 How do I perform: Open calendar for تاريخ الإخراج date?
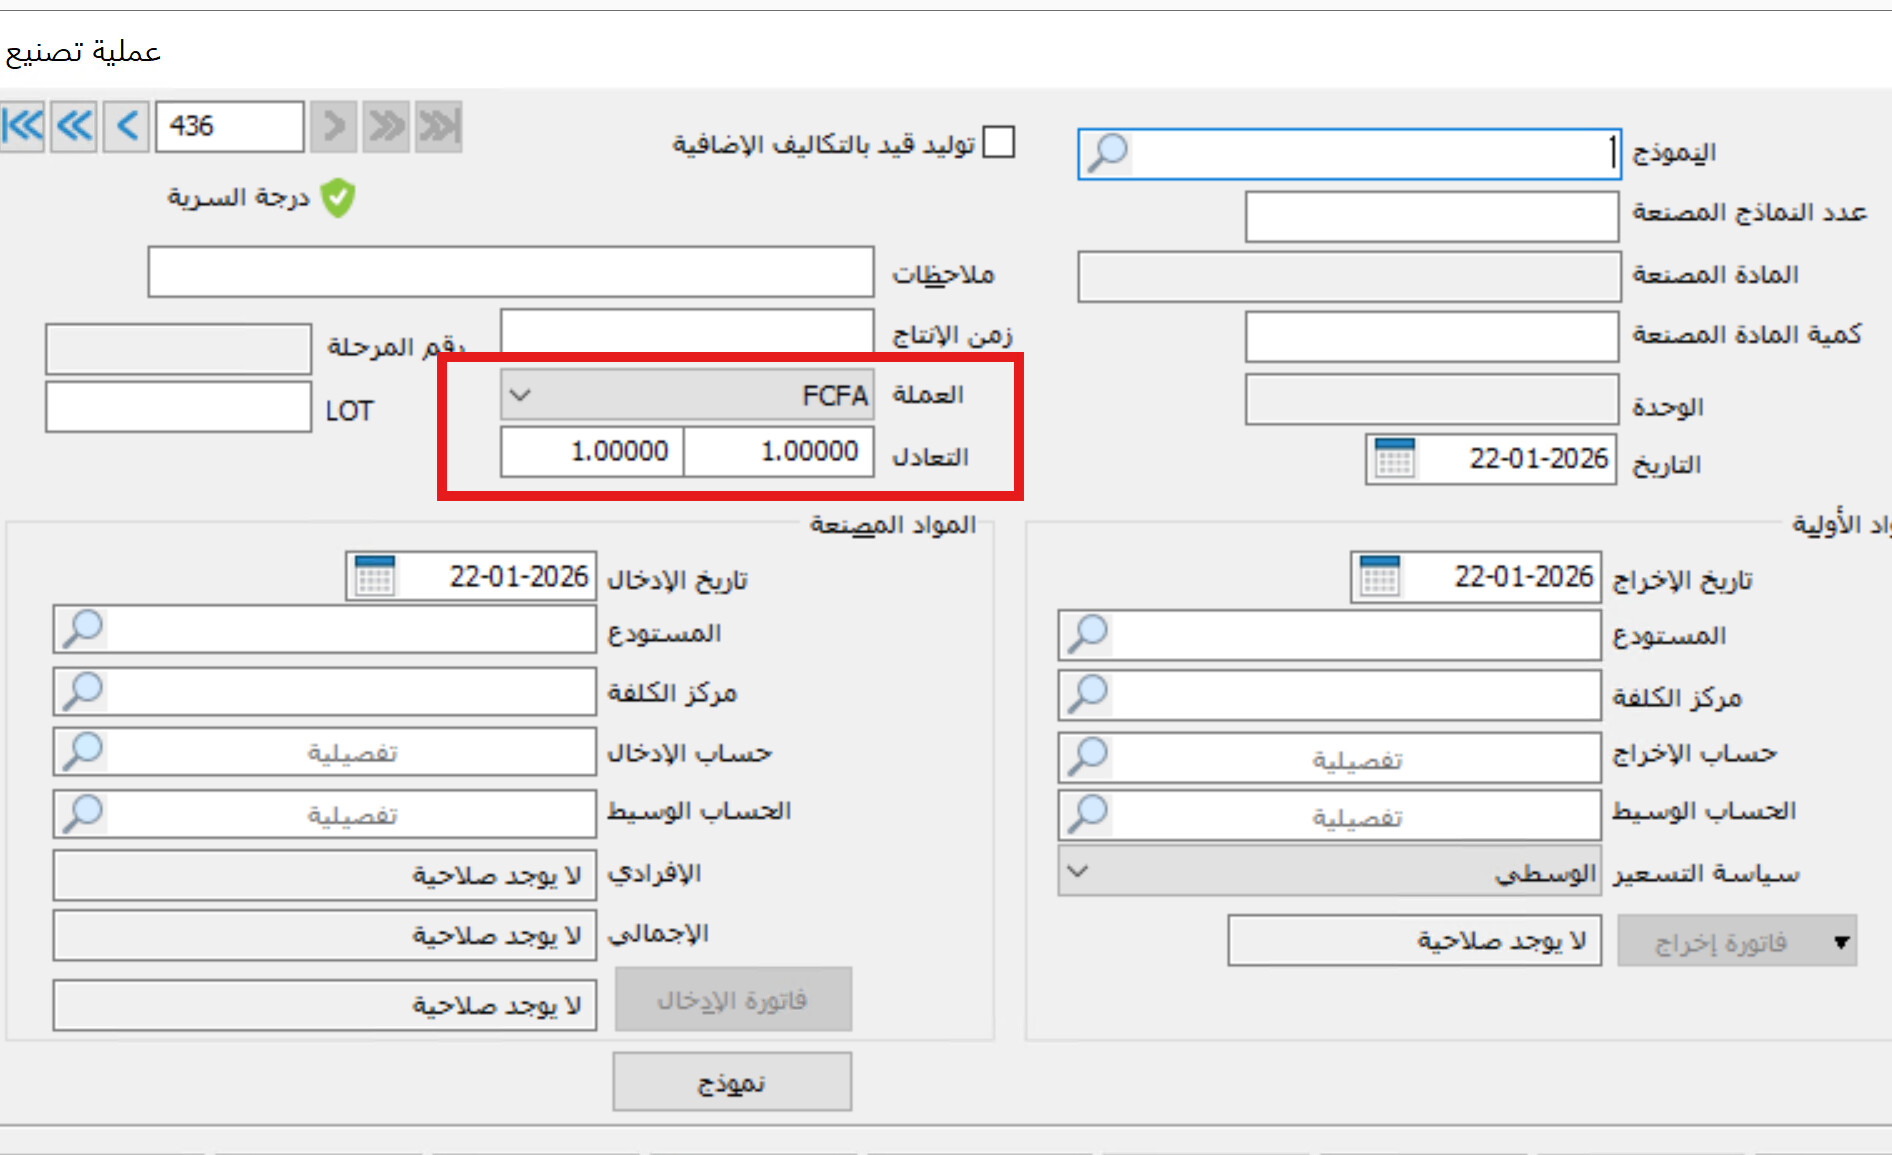click(x=1379, y=577)
